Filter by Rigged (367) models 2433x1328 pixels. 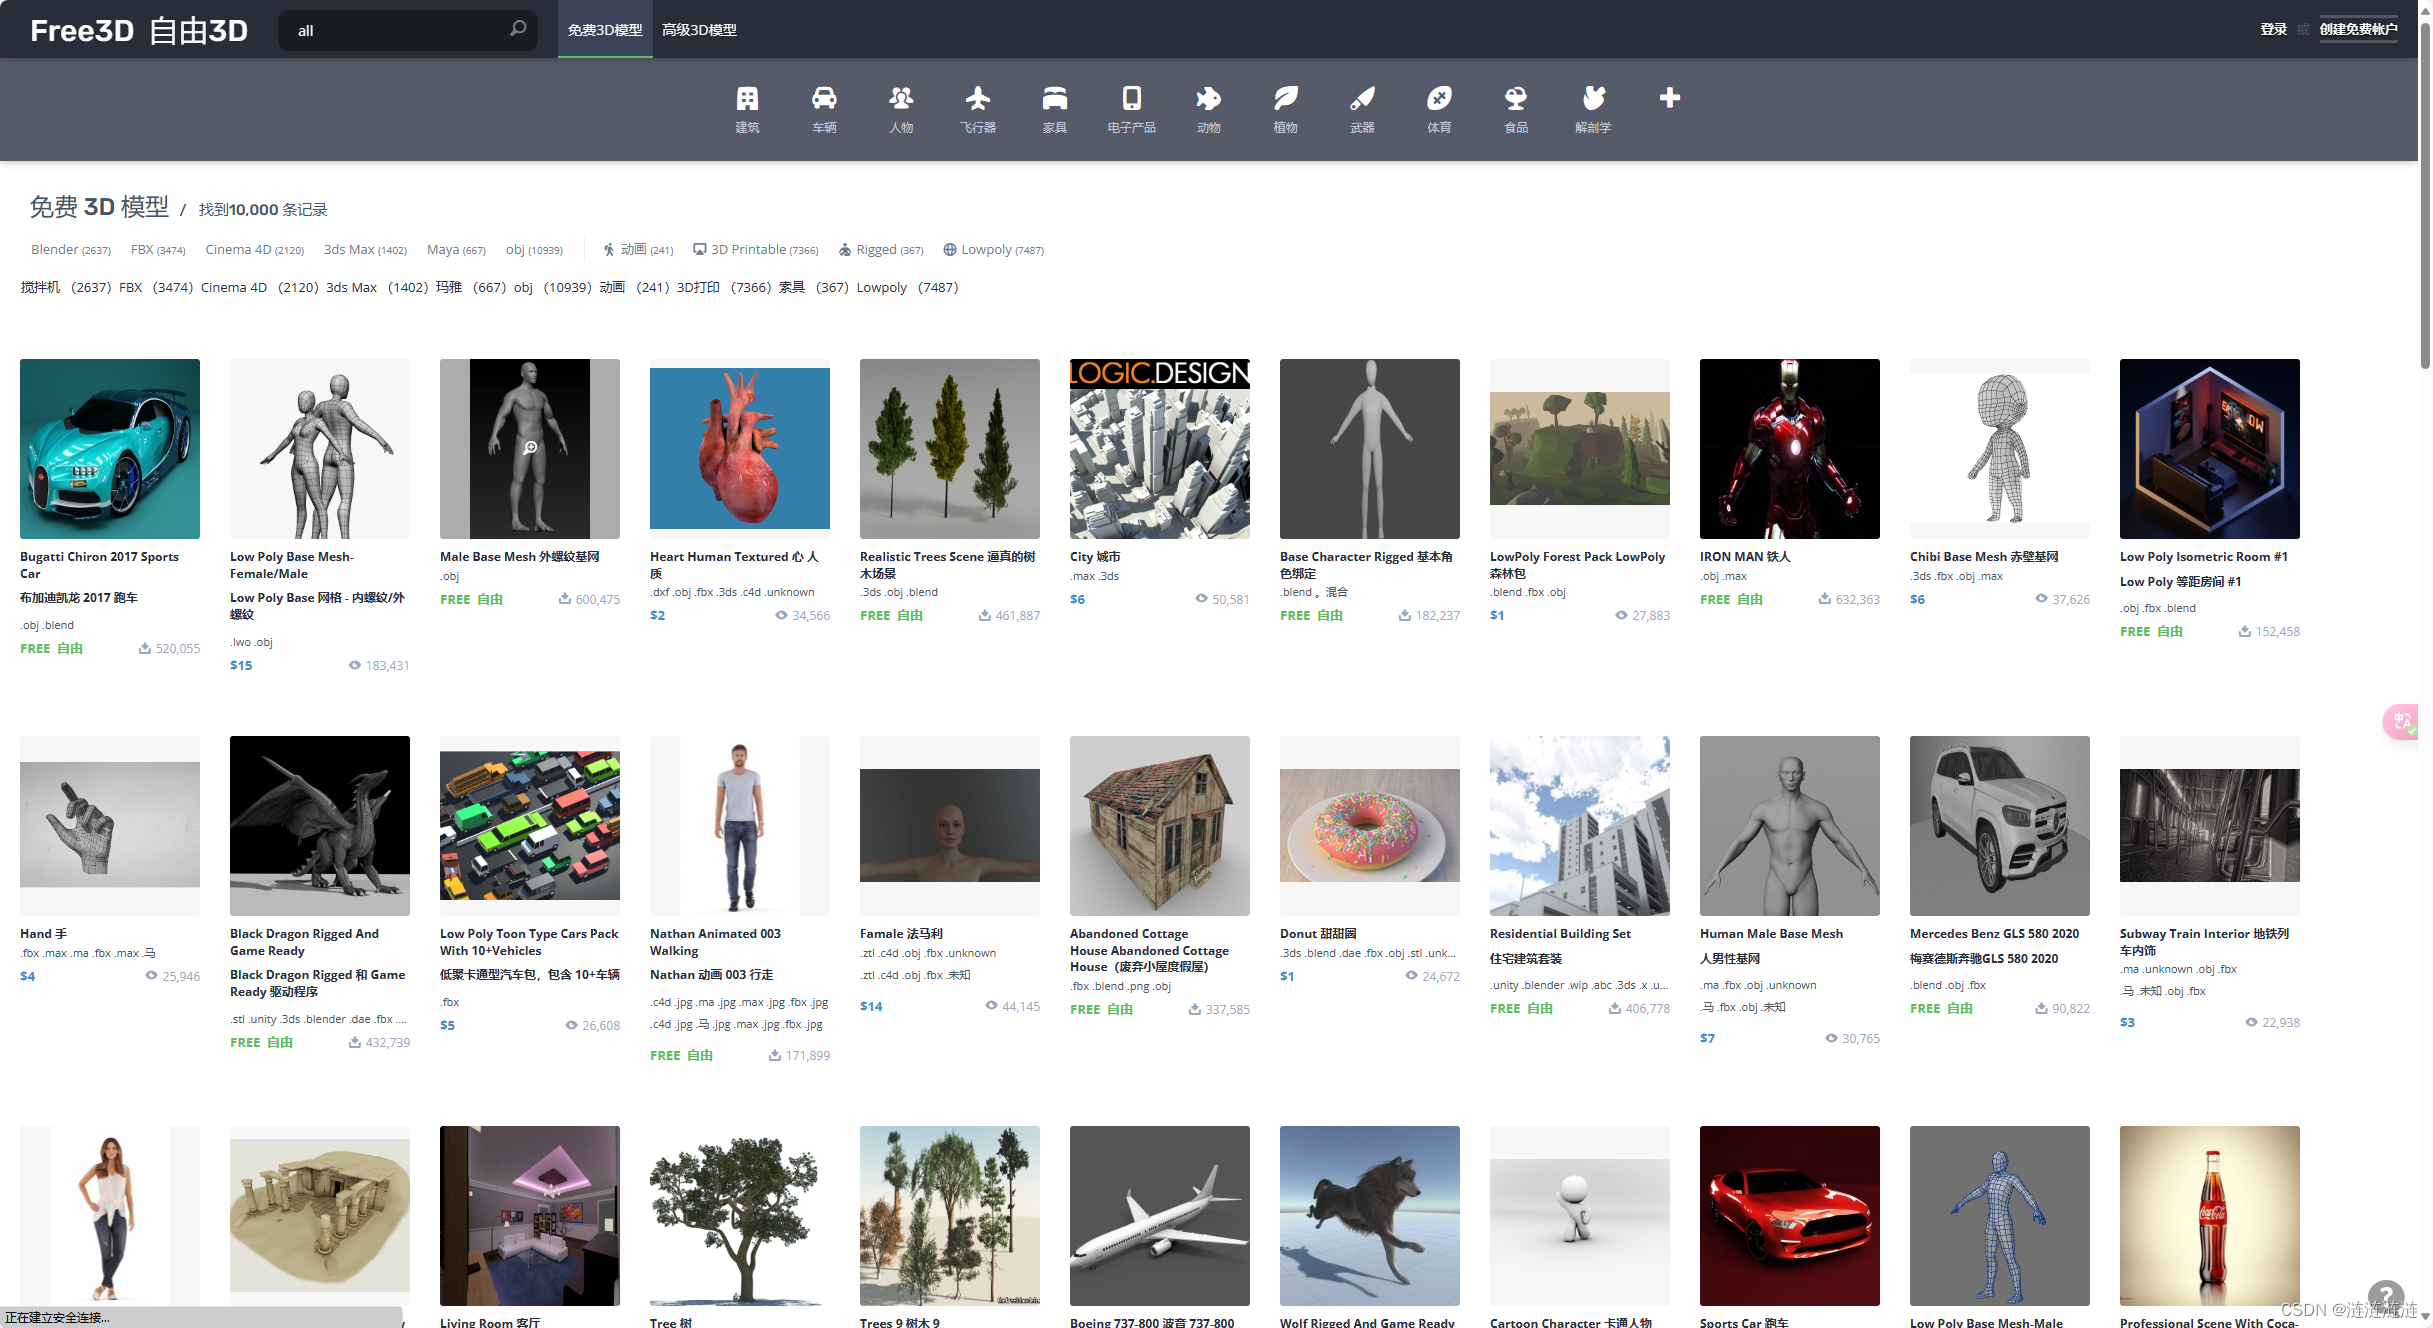click(x=881, y=250)
